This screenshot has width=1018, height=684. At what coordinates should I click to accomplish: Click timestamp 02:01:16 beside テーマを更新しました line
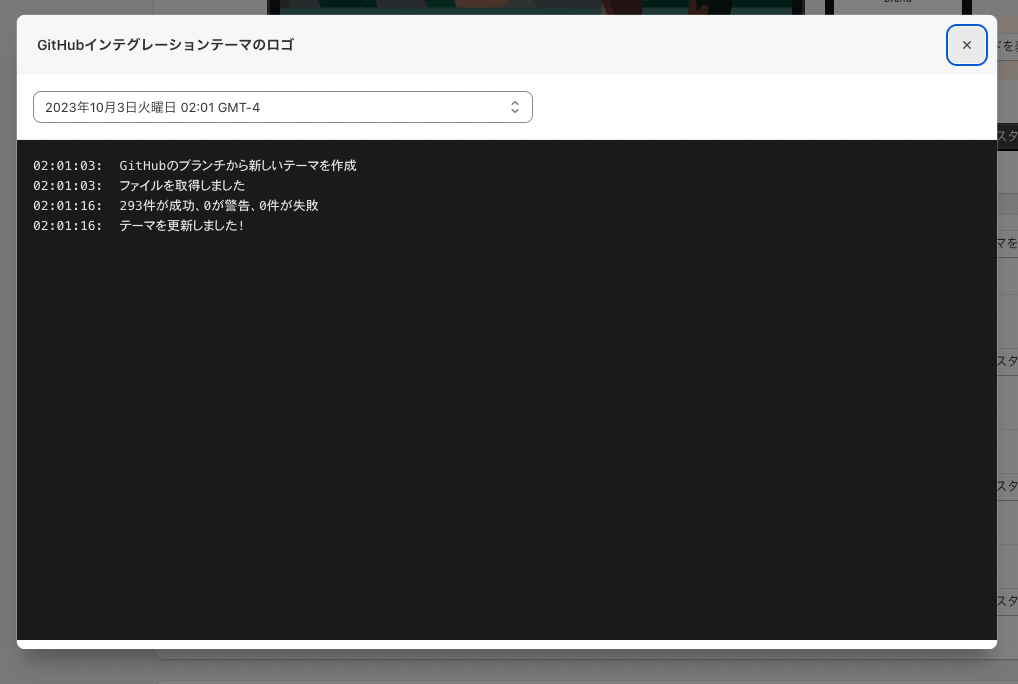68,226
